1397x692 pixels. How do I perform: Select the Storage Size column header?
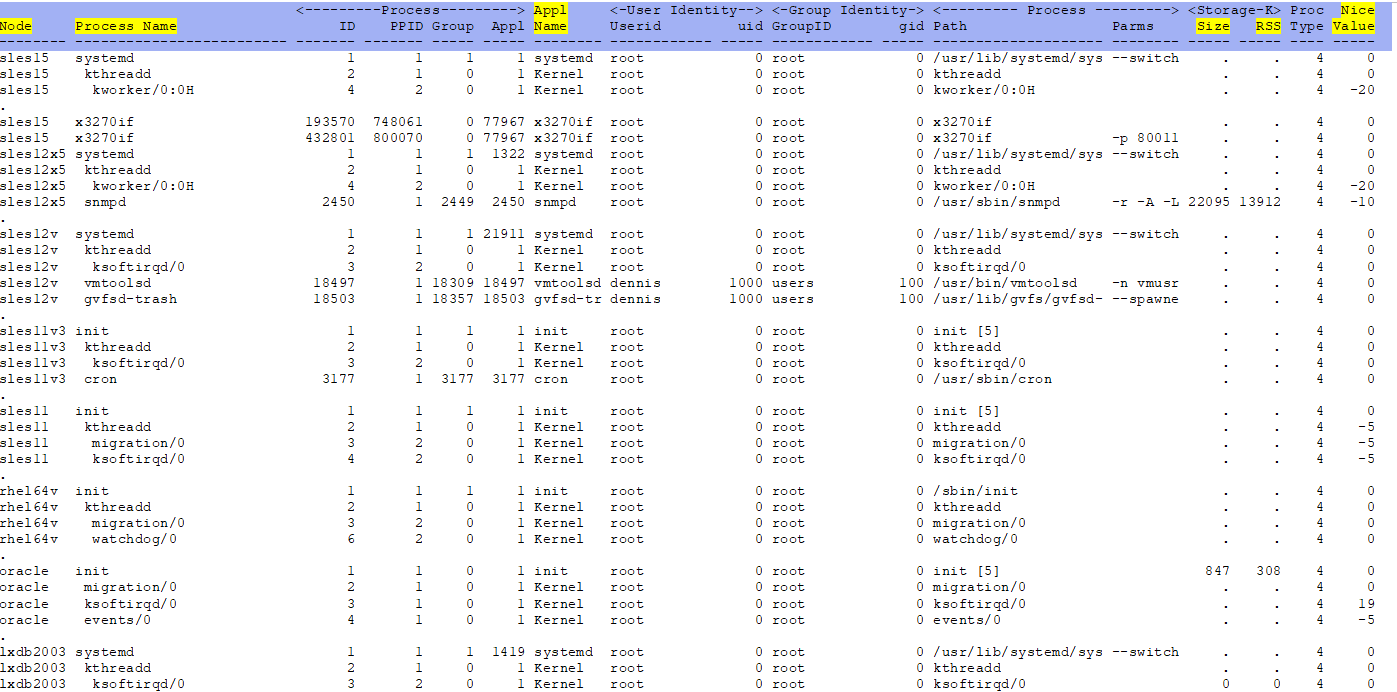coord(1212,26)
